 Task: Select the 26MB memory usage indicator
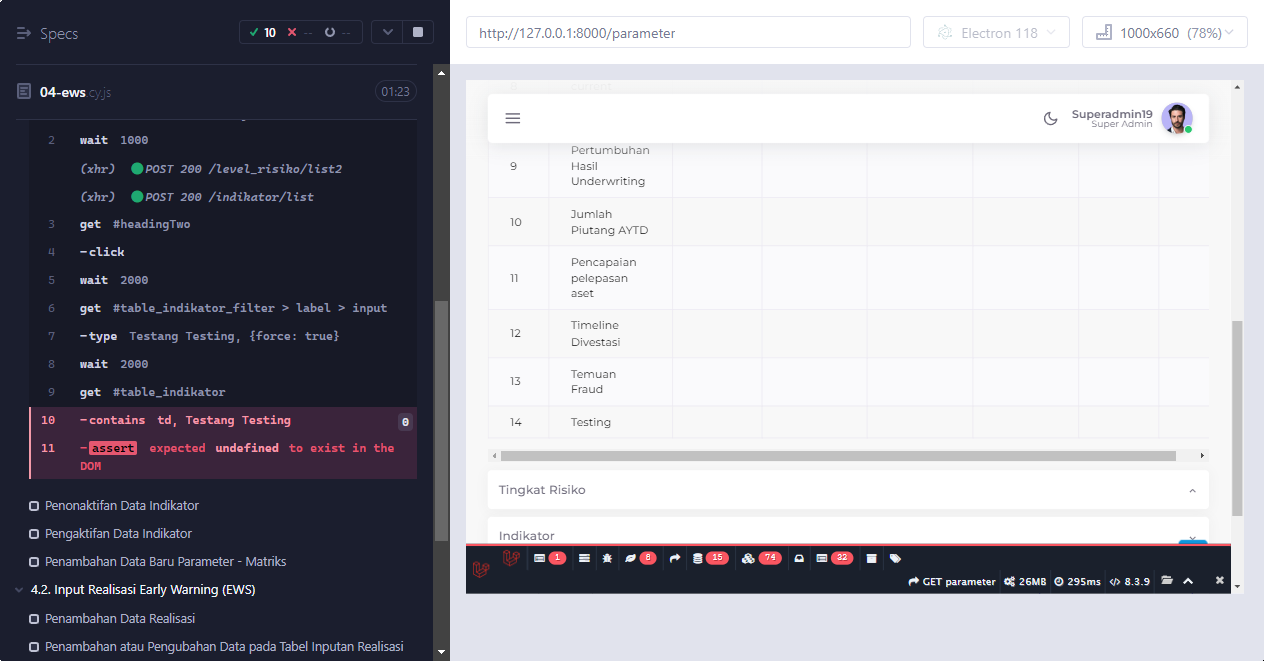click(x=1025, y=581)
